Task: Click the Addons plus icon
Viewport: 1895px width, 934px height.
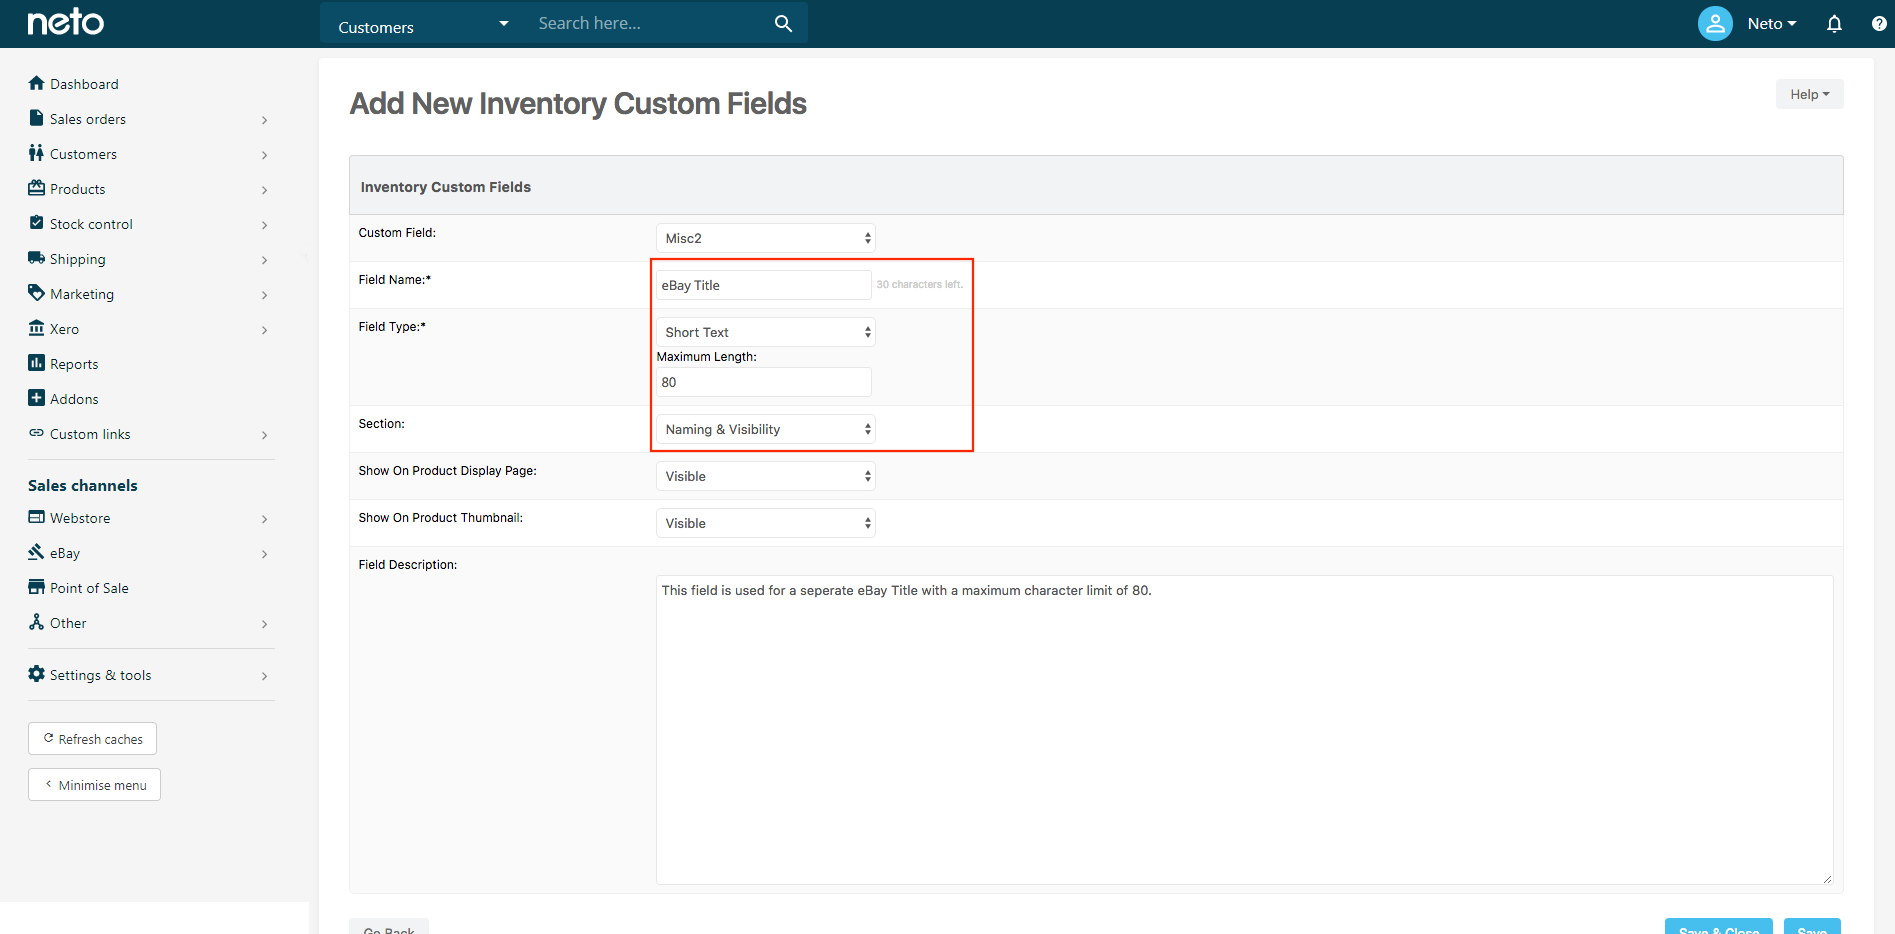Action: (x=37, y=398)
